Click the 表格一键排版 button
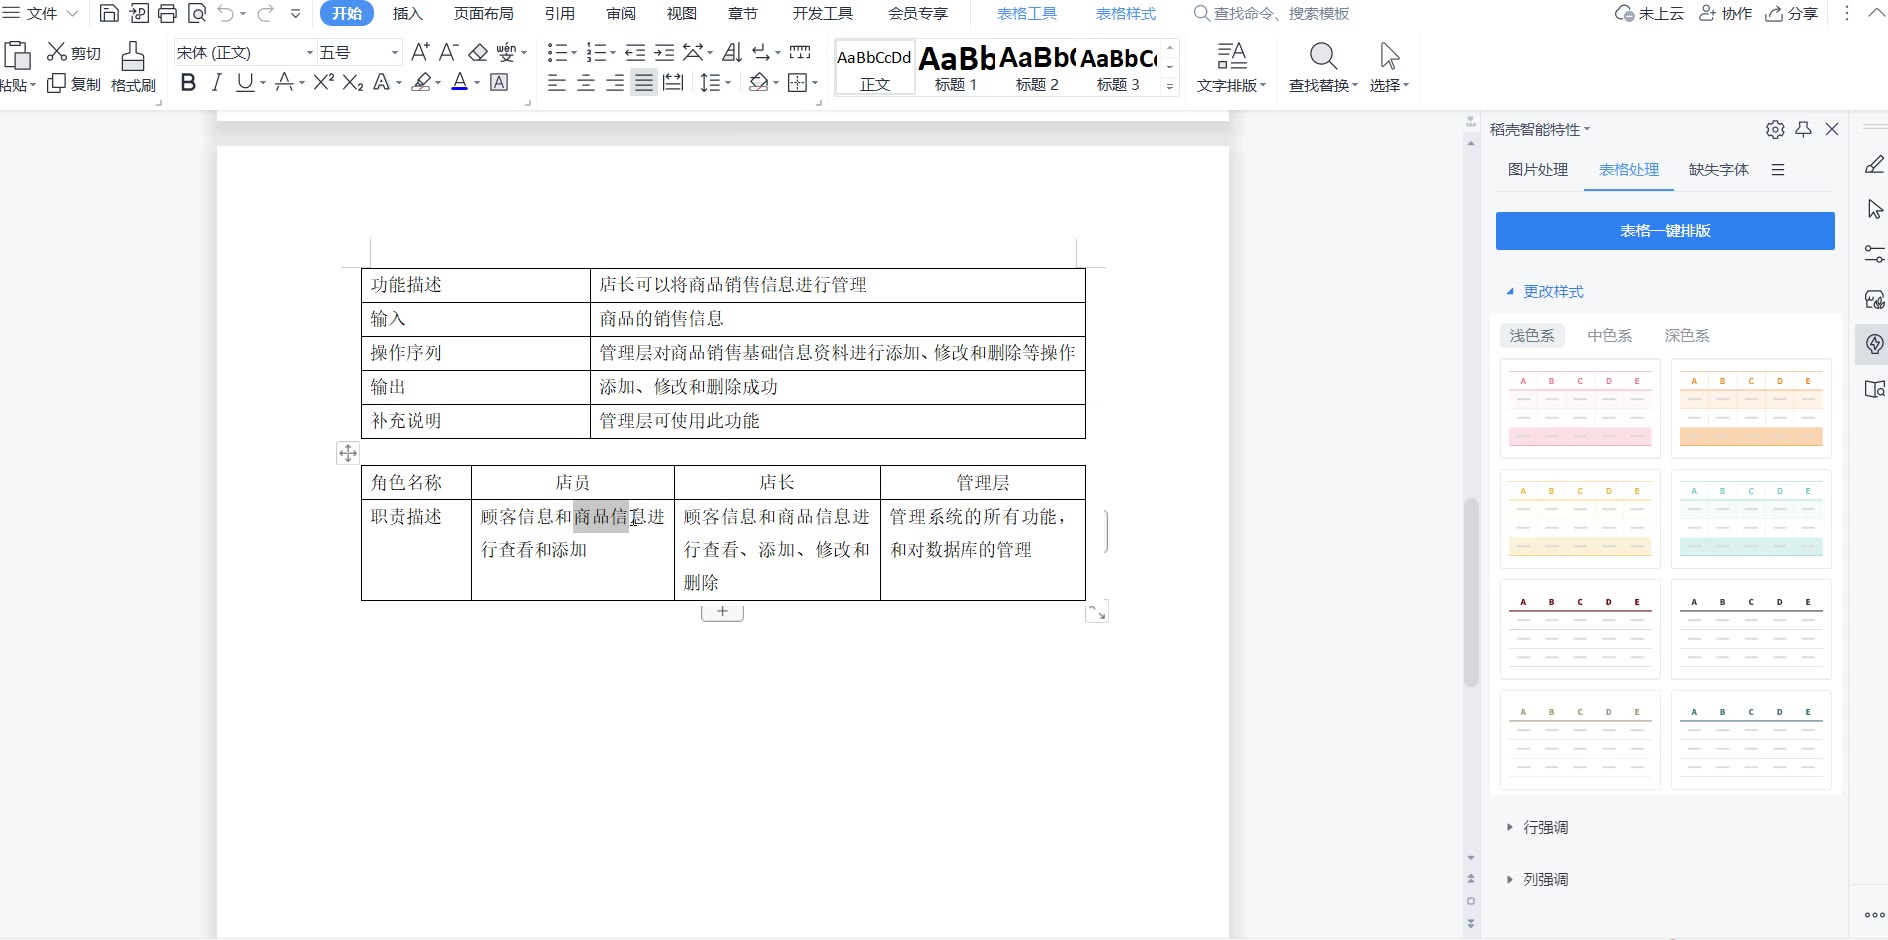The image size is (1888, 940). coord(1665,231)
